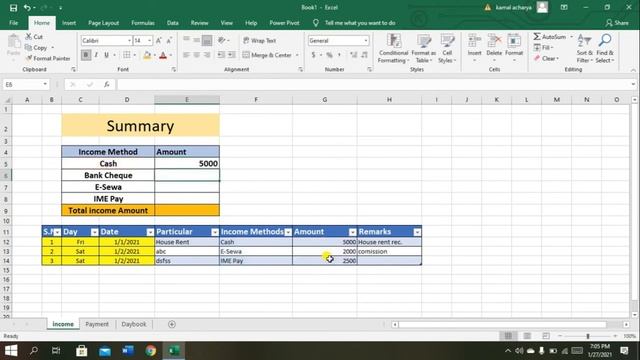
Task: Open the fill color picker
Action: (147, 55)
